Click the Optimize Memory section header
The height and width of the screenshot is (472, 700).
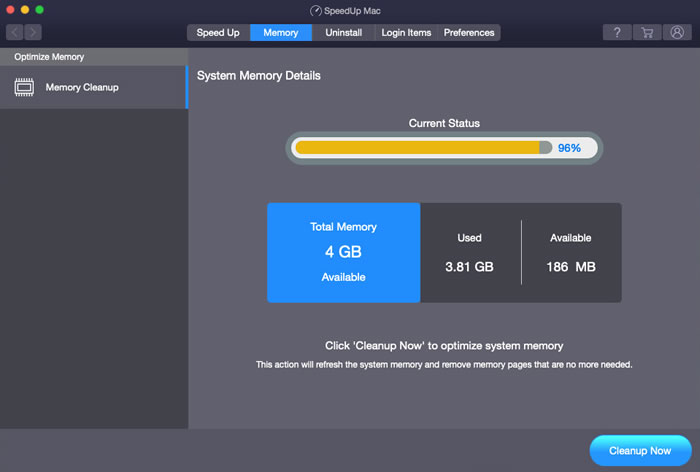[49, 57]
